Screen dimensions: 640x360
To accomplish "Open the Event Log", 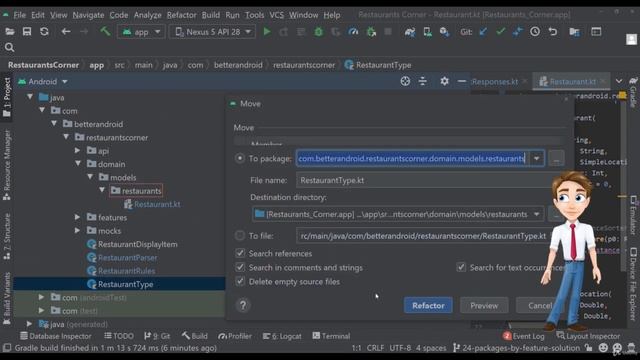I will [x=524, y=336].
